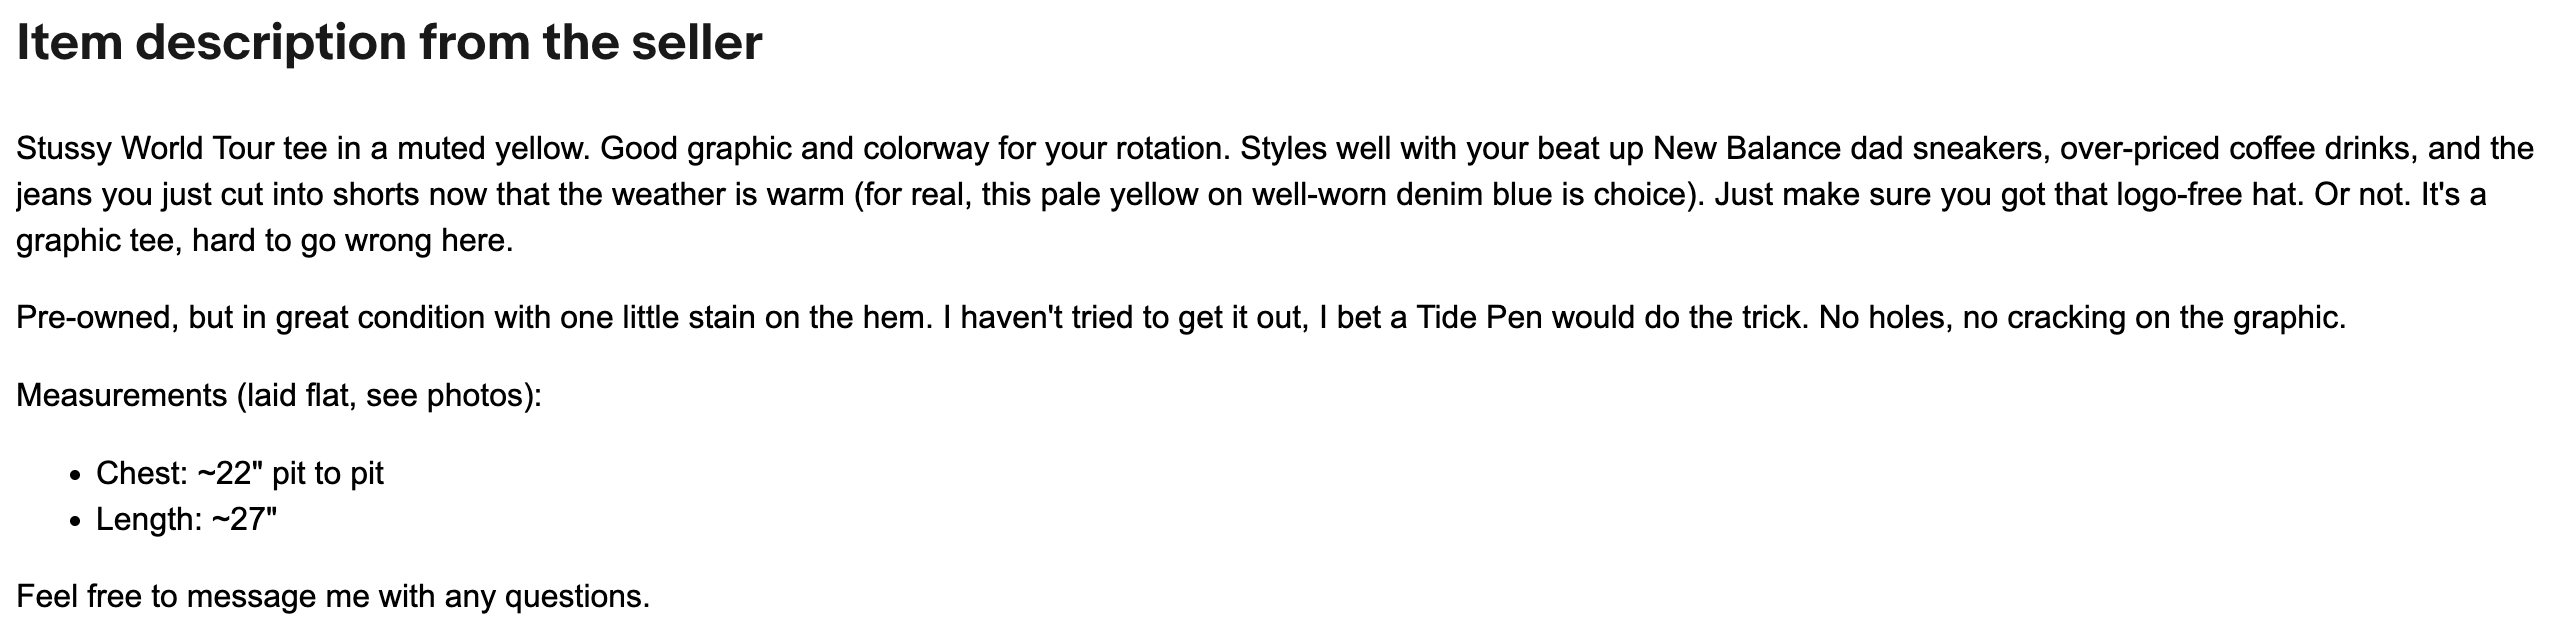Screen dimensions: 2556x622
Task: Click the "Item description from the seller" heading
Action: (389, 43)
